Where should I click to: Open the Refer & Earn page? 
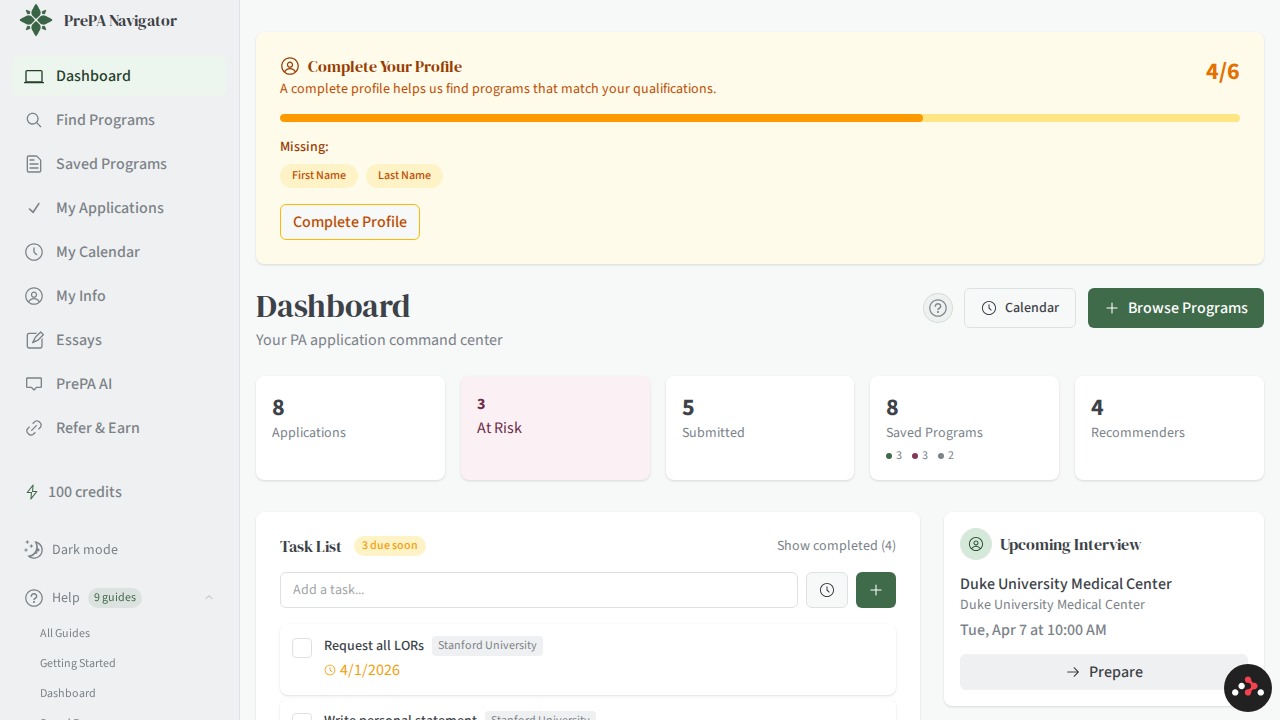coord(119,428)
